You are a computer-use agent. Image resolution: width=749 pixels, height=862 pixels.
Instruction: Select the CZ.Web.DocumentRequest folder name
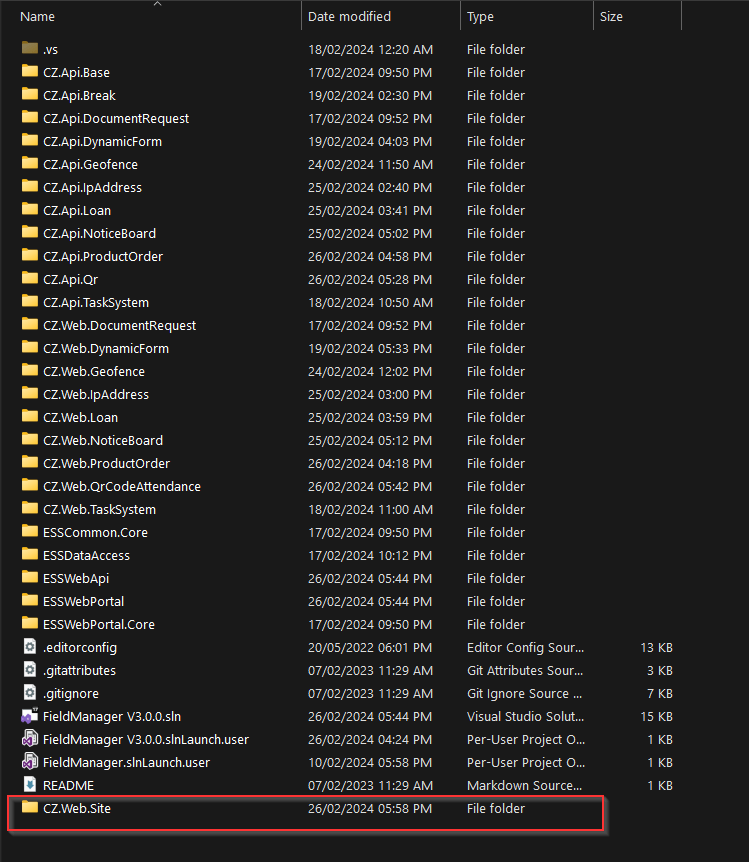point(119,325)
